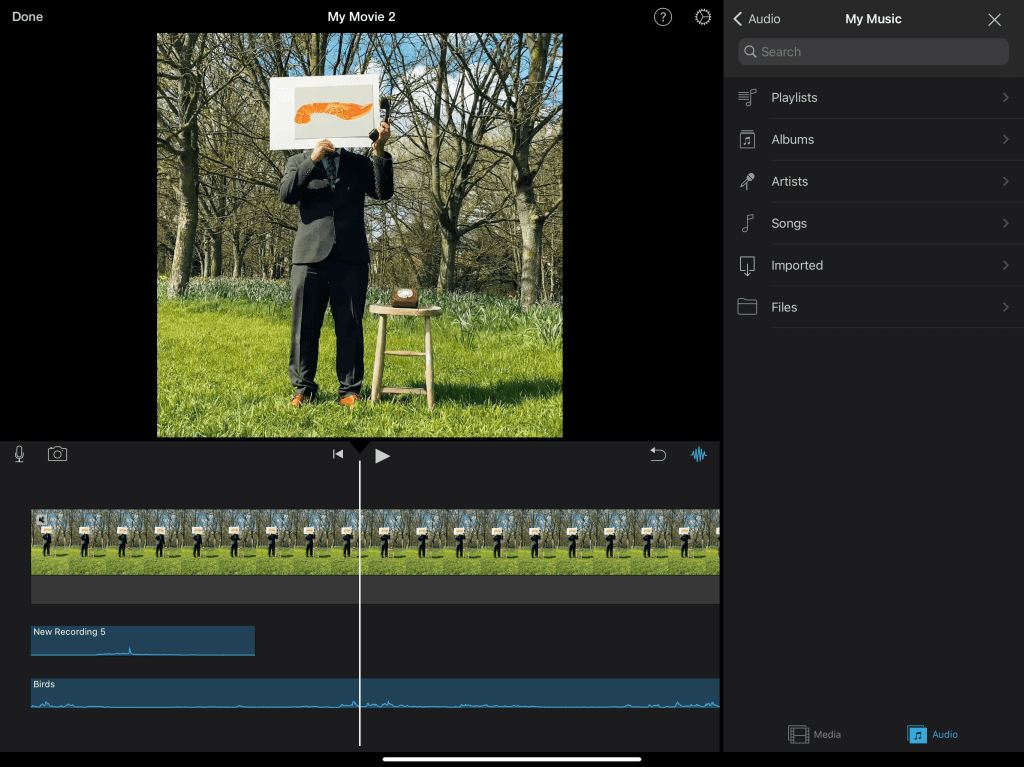Open the help question mark

[x=663, y=17]
